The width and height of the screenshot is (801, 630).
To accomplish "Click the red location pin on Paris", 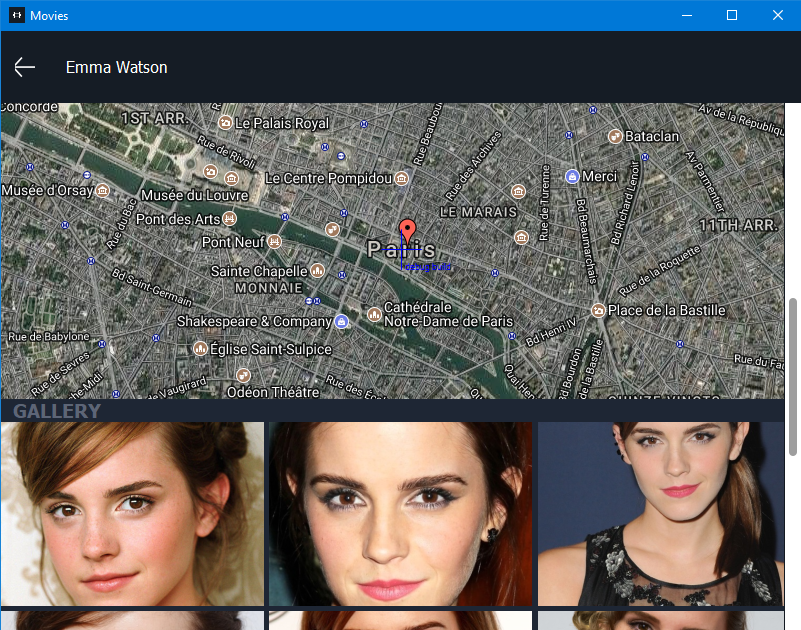I will click(407, 230).
